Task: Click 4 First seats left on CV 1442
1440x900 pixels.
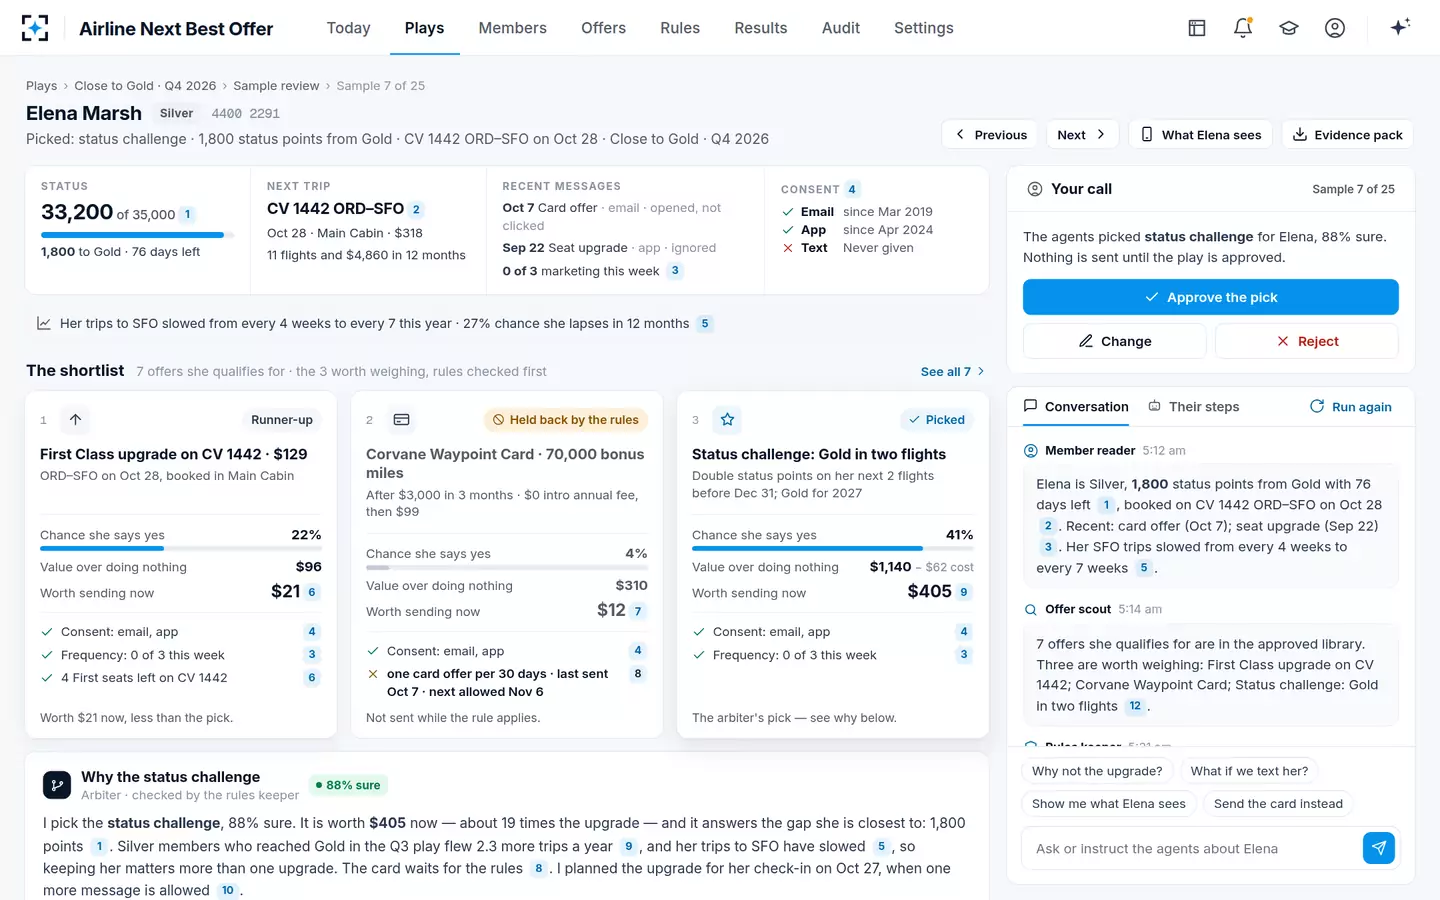Action: pos(144,678)
